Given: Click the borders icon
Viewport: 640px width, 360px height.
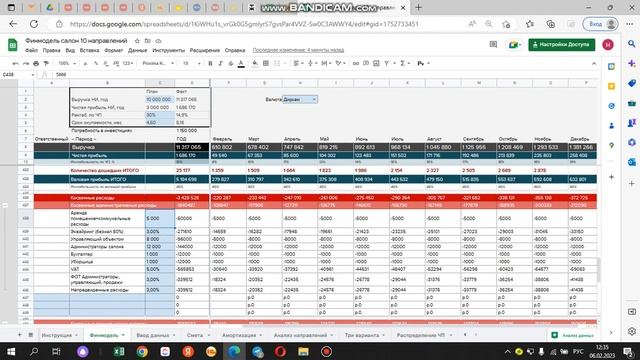Looking at the screenshot, I should click(x=266, y=64).
